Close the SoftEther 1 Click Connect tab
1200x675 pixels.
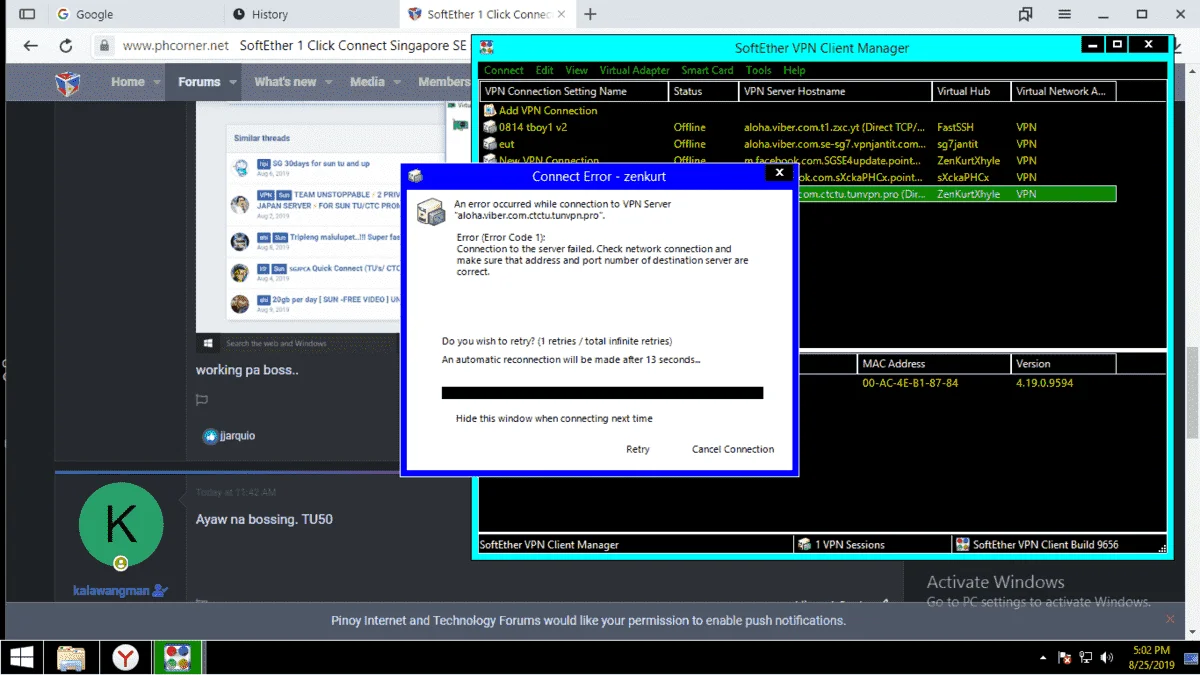pyautogui.click(x=561, y=14)
